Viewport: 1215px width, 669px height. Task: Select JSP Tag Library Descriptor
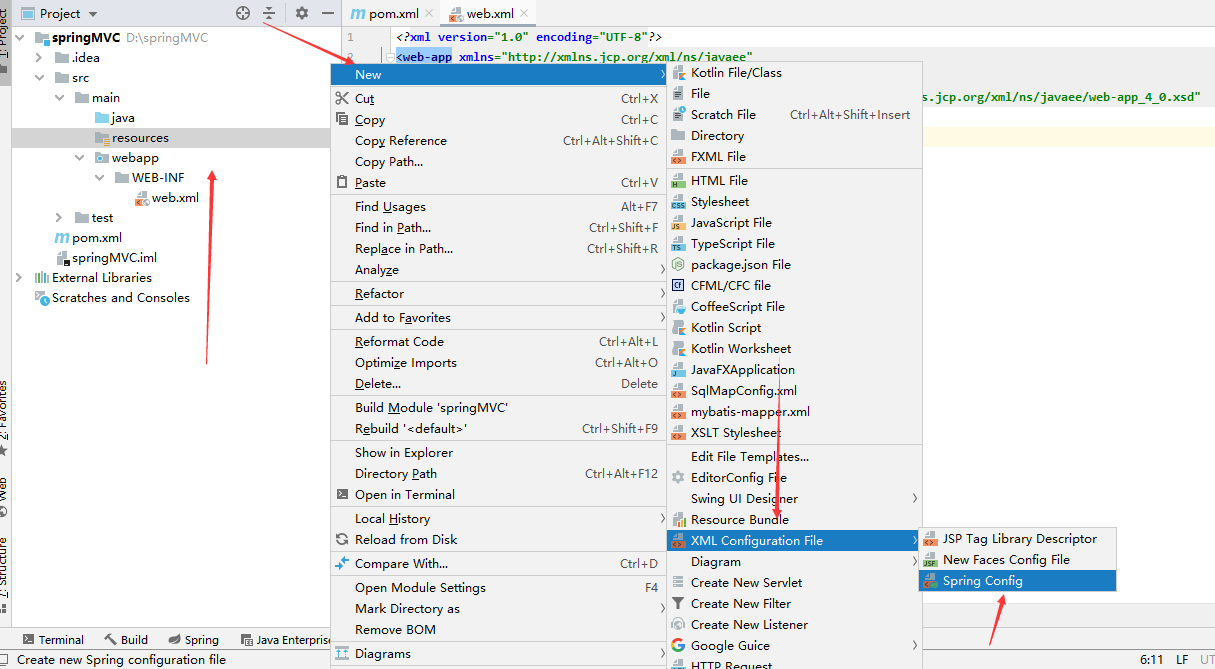pos(1018,539)
